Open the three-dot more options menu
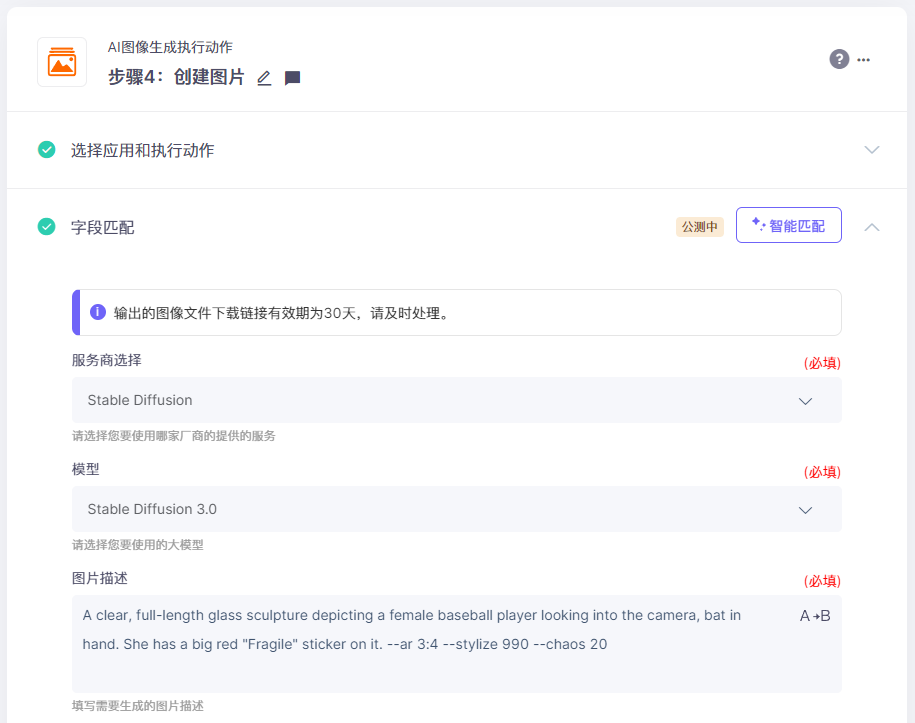 pyautogui.click(x=864, y=60)
